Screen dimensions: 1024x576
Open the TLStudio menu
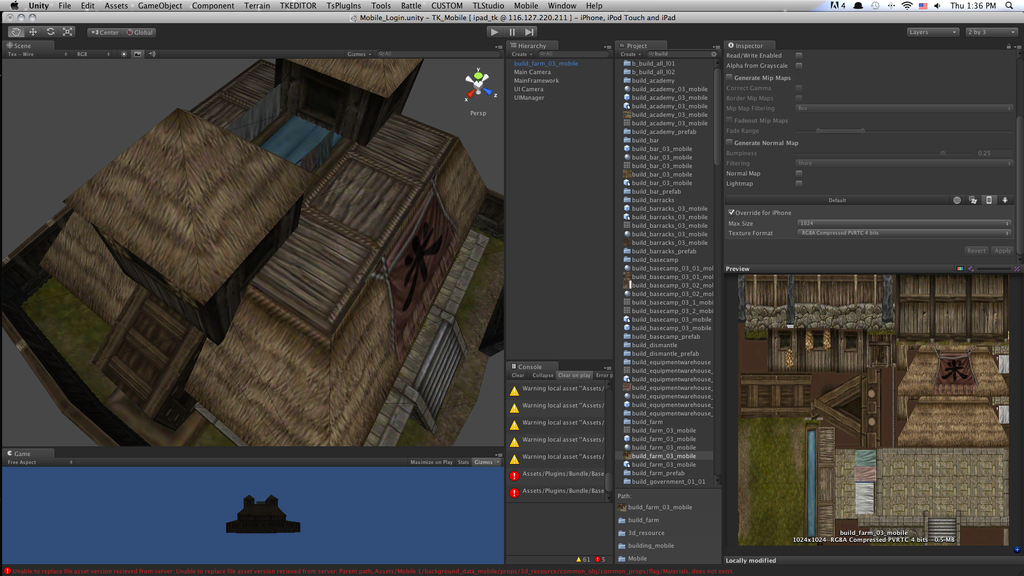[488, 5]
